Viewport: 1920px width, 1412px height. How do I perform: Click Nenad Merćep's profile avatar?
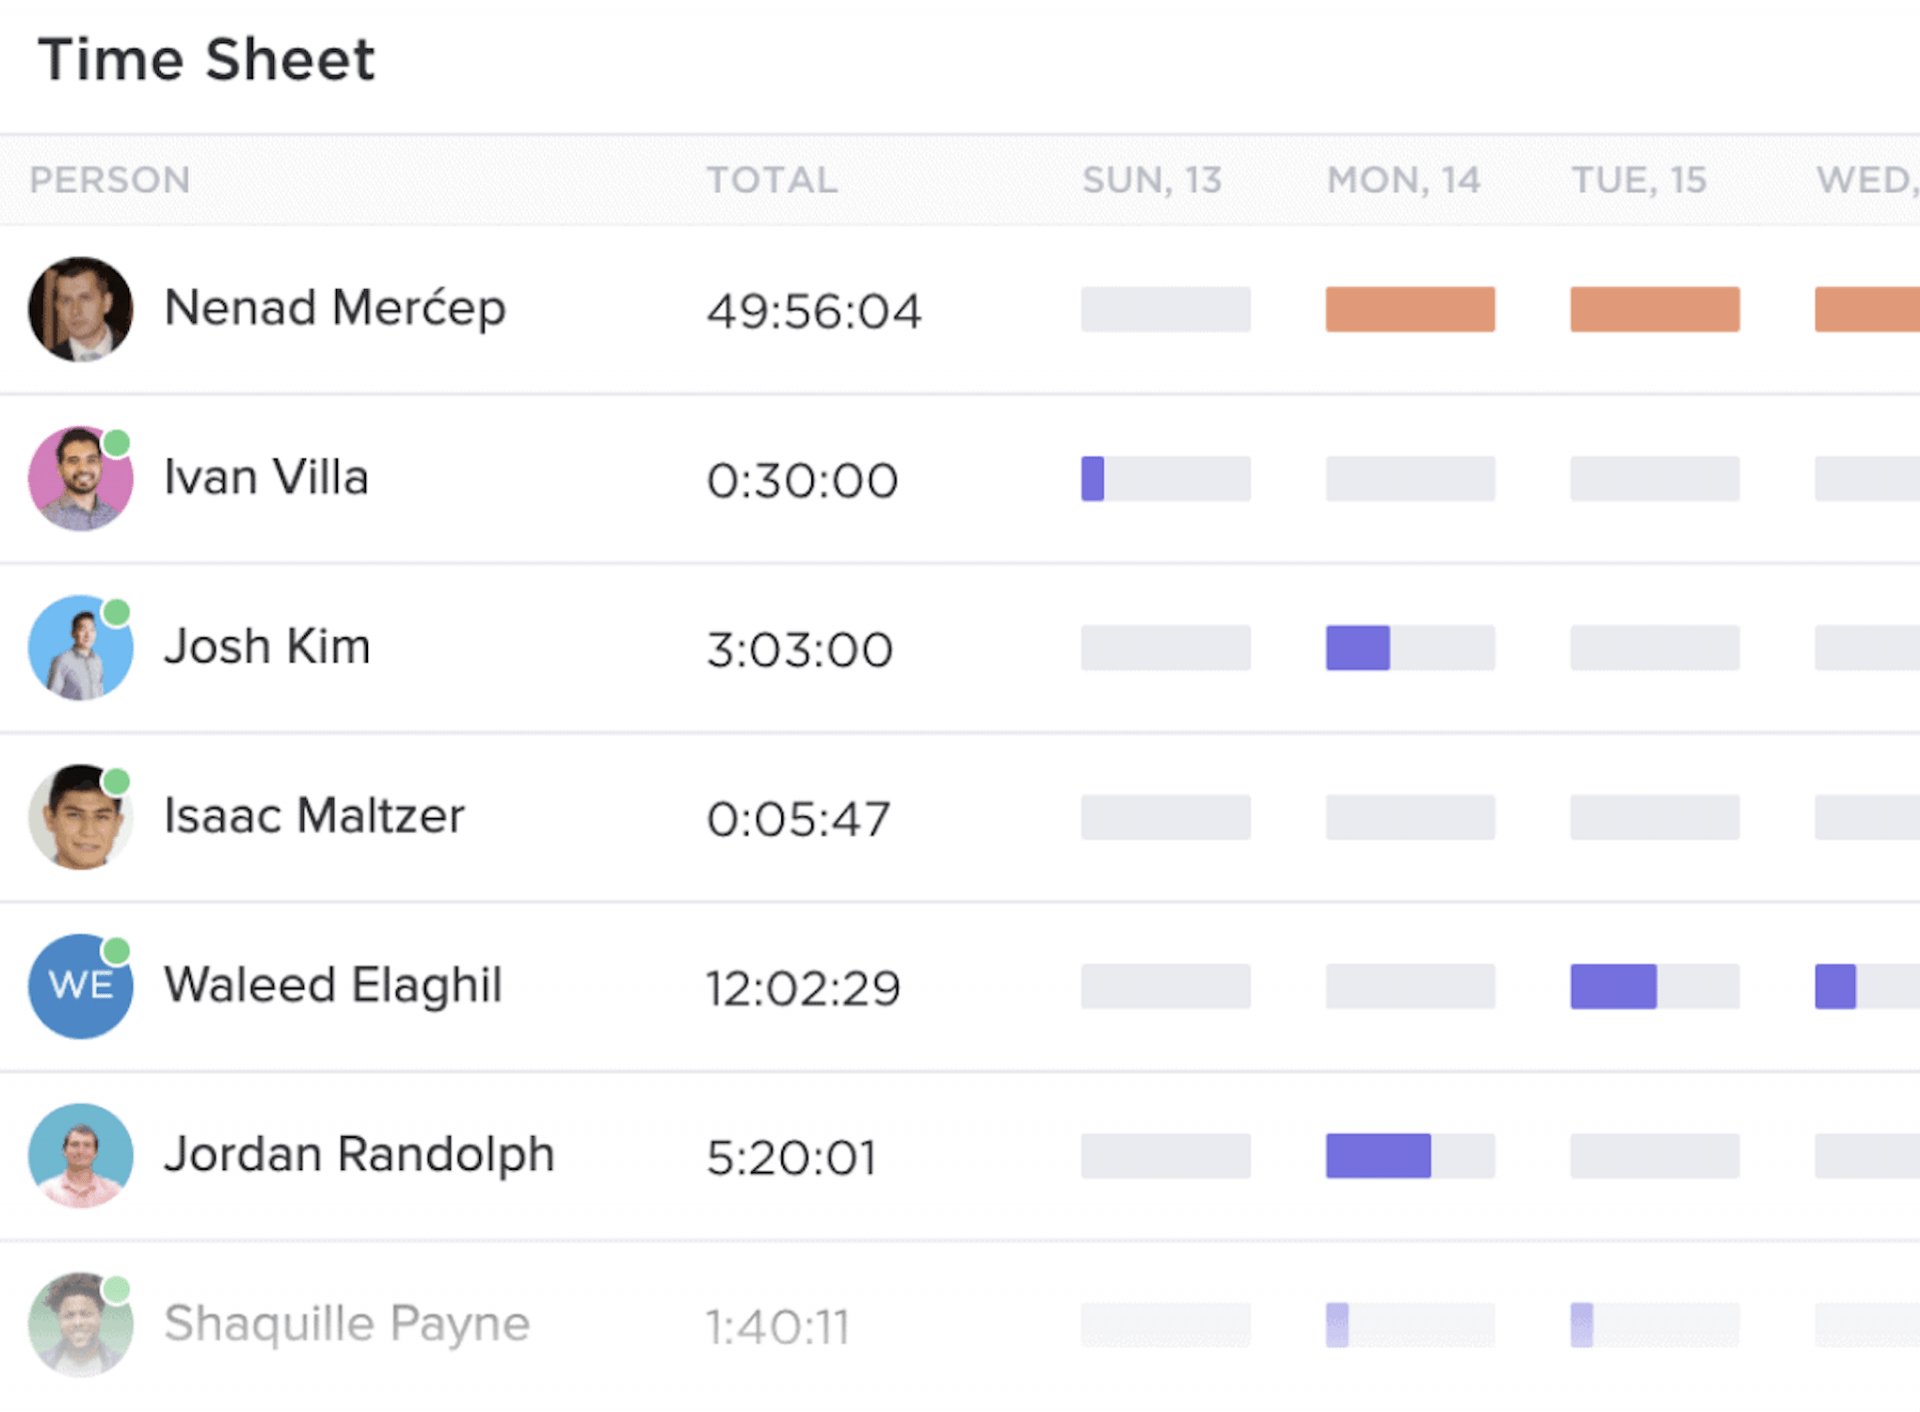[80, 309]
